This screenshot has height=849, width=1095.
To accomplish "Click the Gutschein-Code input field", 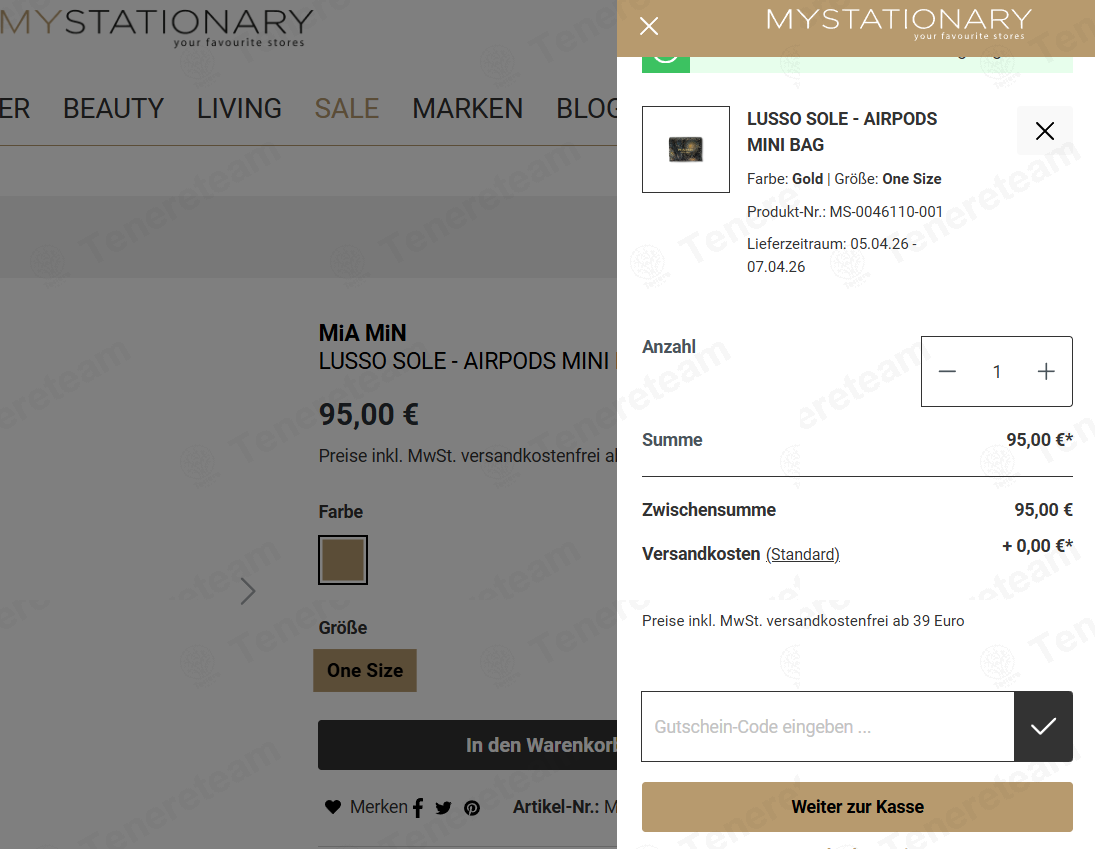I will click(x=828, y=726).
